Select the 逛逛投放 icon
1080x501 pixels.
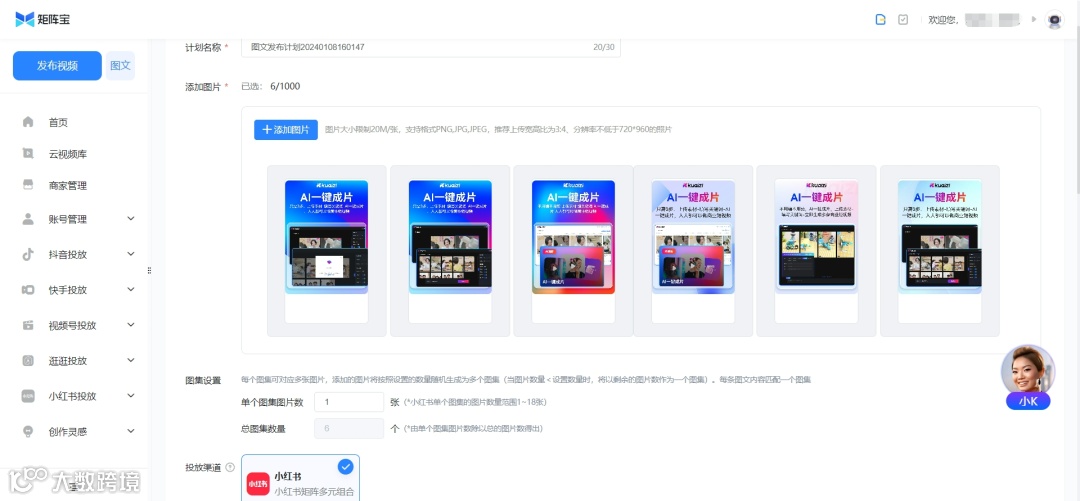[28, 360]
